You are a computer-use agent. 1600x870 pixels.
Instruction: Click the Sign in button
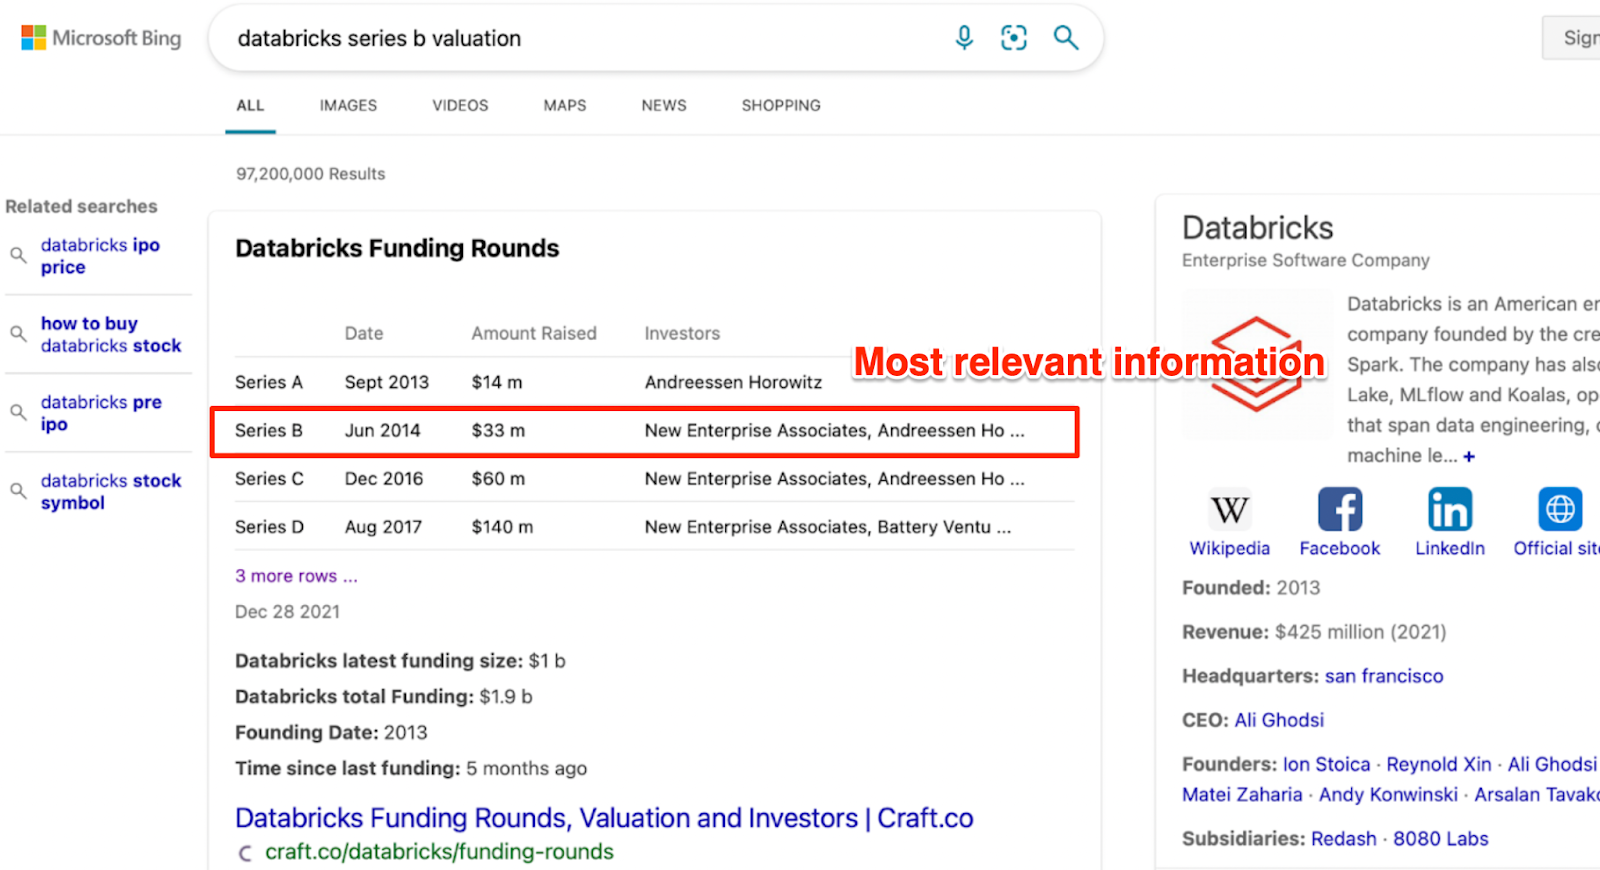click(1573, 38)
